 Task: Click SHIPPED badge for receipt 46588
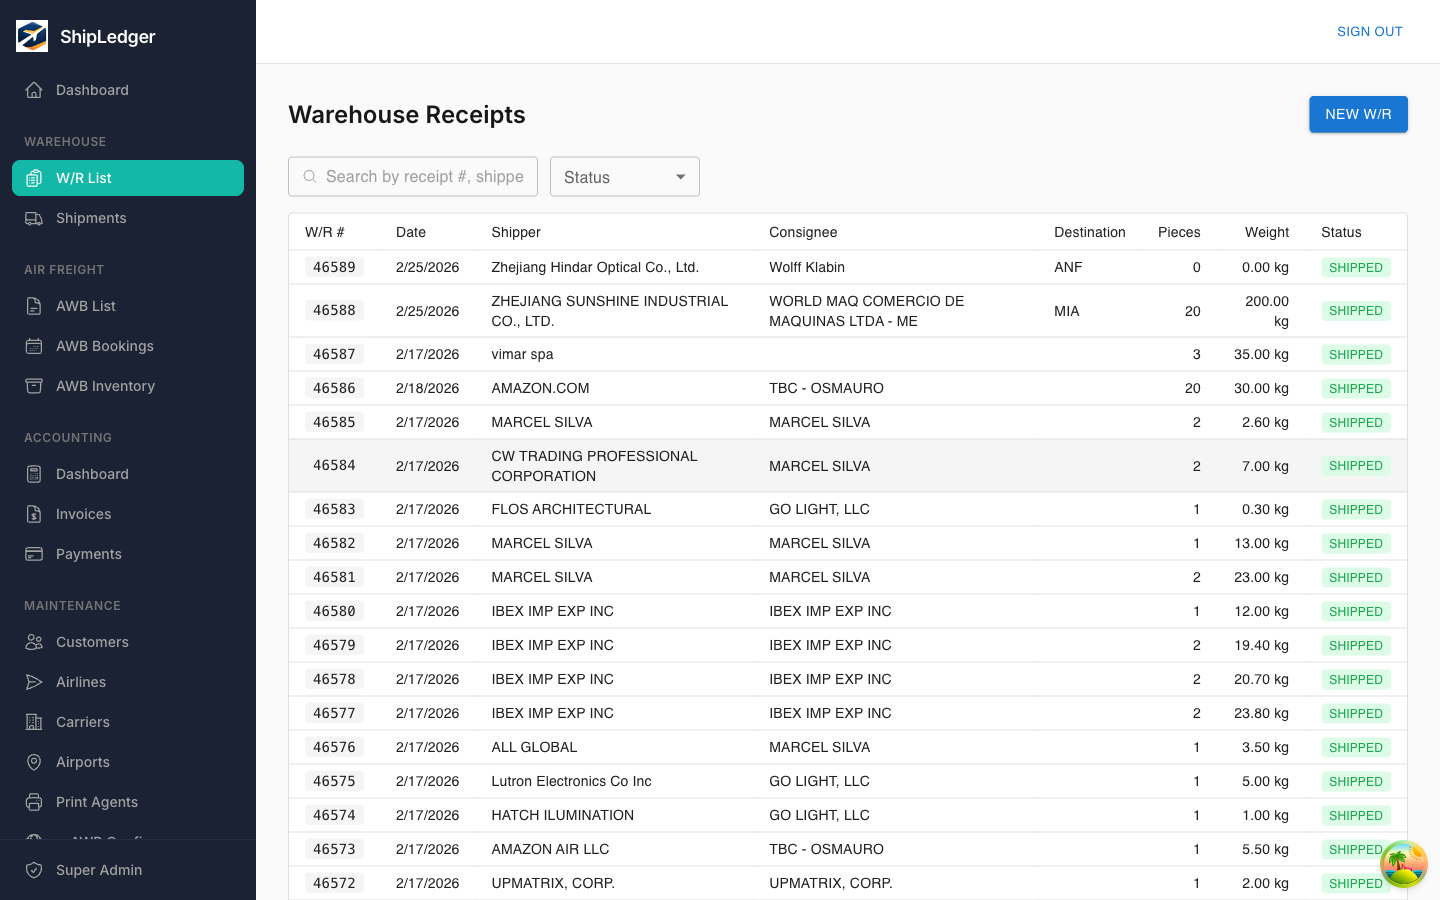tap(1356, 311)
